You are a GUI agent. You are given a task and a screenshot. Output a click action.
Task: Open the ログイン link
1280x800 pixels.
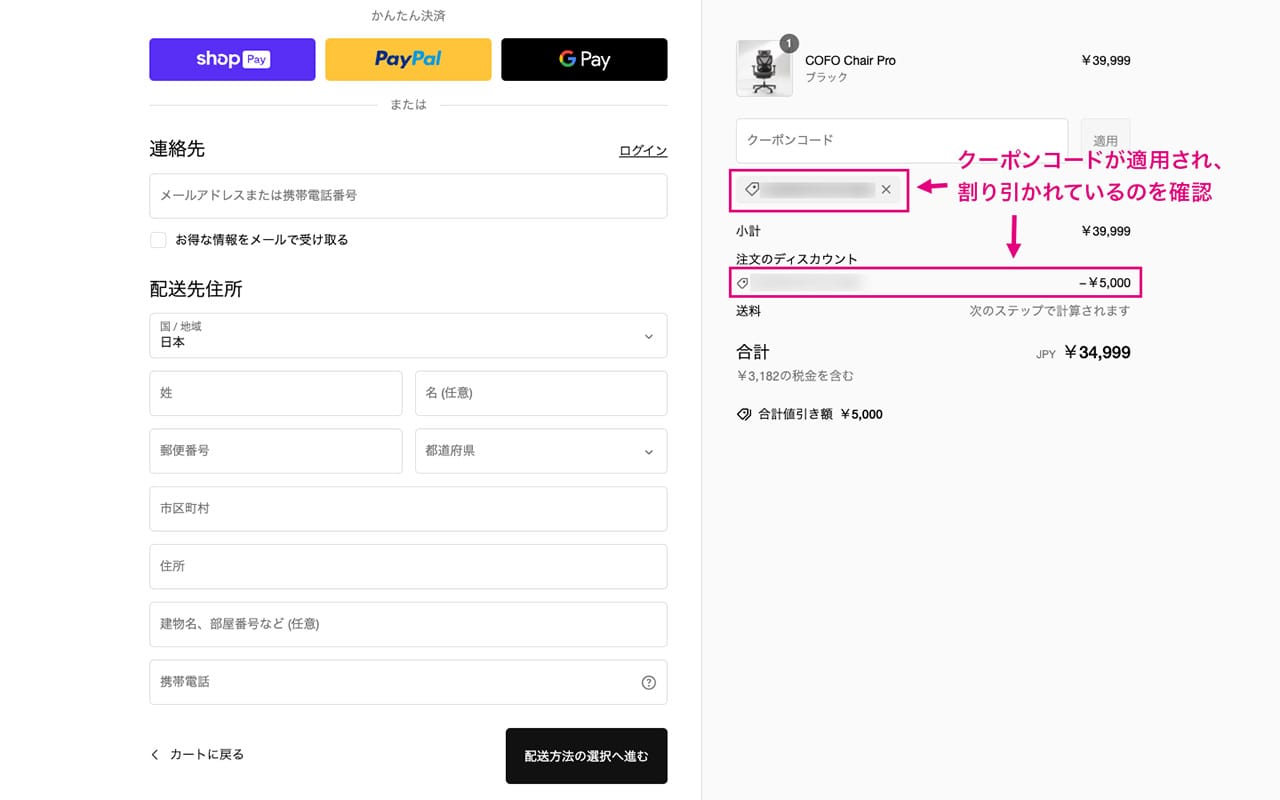[x=641, y=149]
